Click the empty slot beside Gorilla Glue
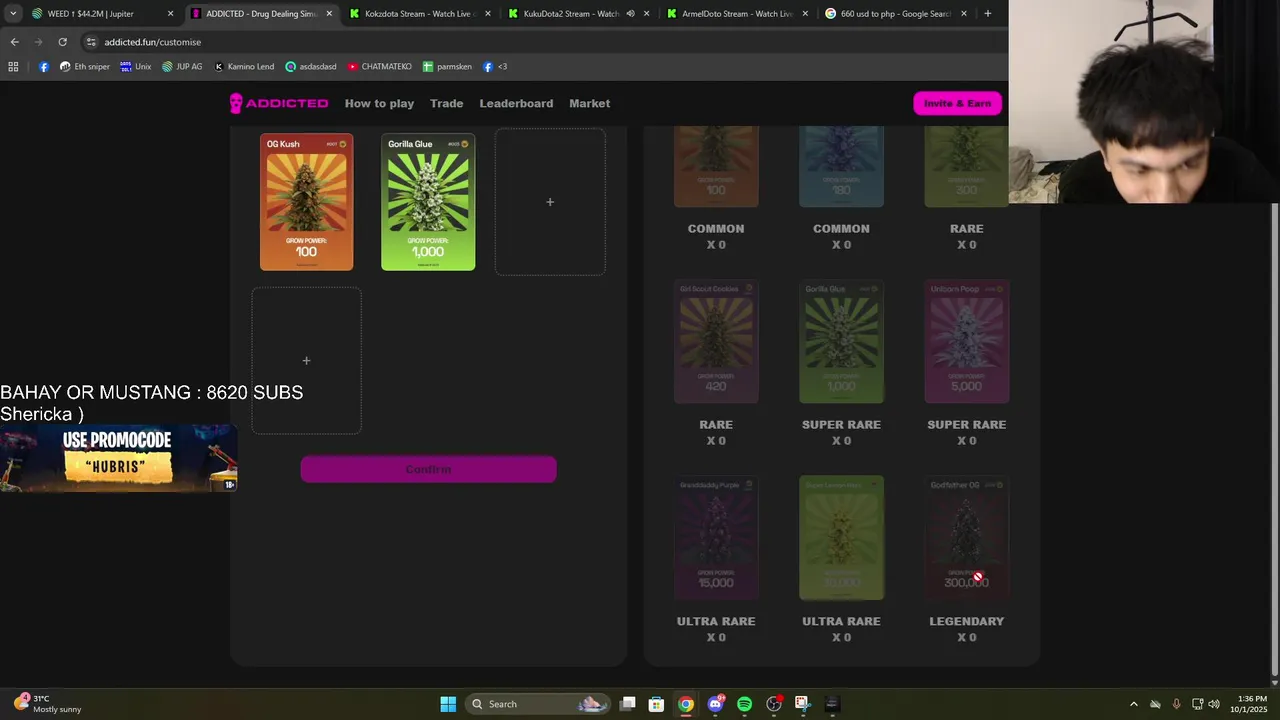This screenshot has width=1280, height=720. point(550,202)
